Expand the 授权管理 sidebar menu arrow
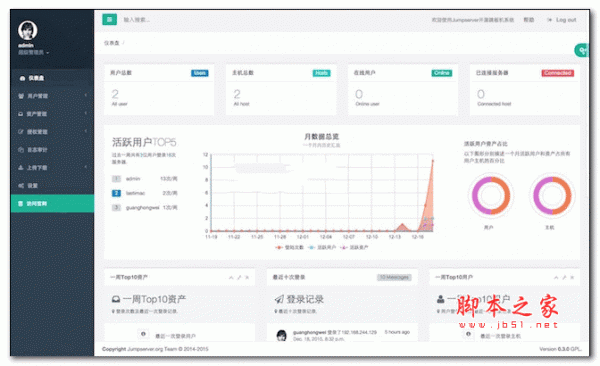 pos(85,131)
